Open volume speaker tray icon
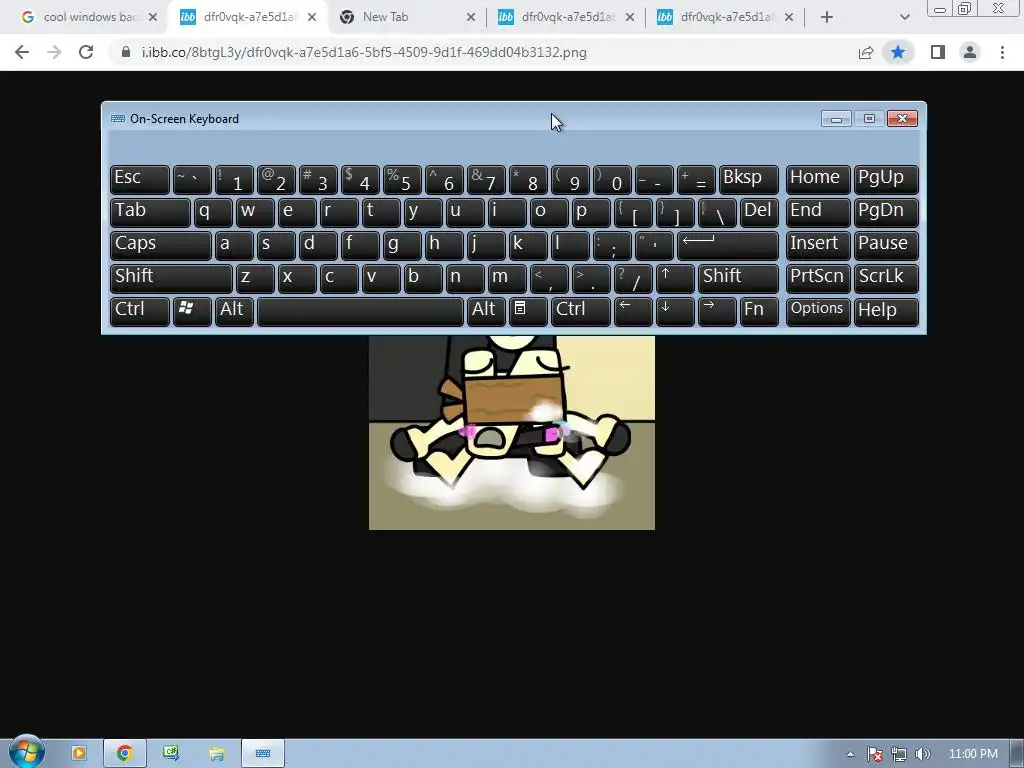1024x768 pixels. tap(922, 754)
